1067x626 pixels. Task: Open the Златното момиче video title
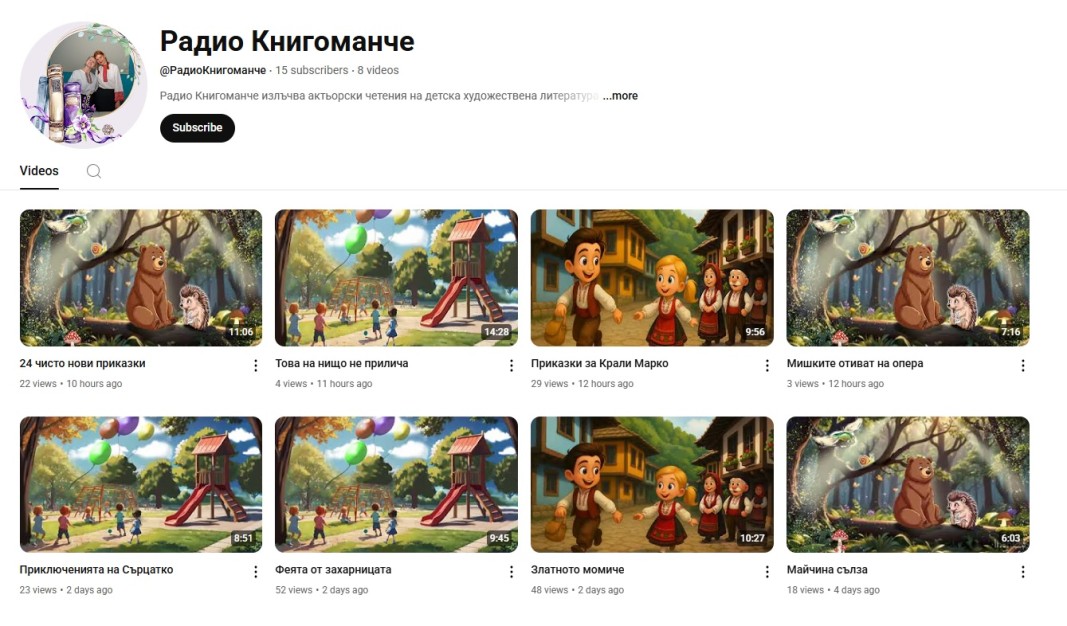[577, 570]
